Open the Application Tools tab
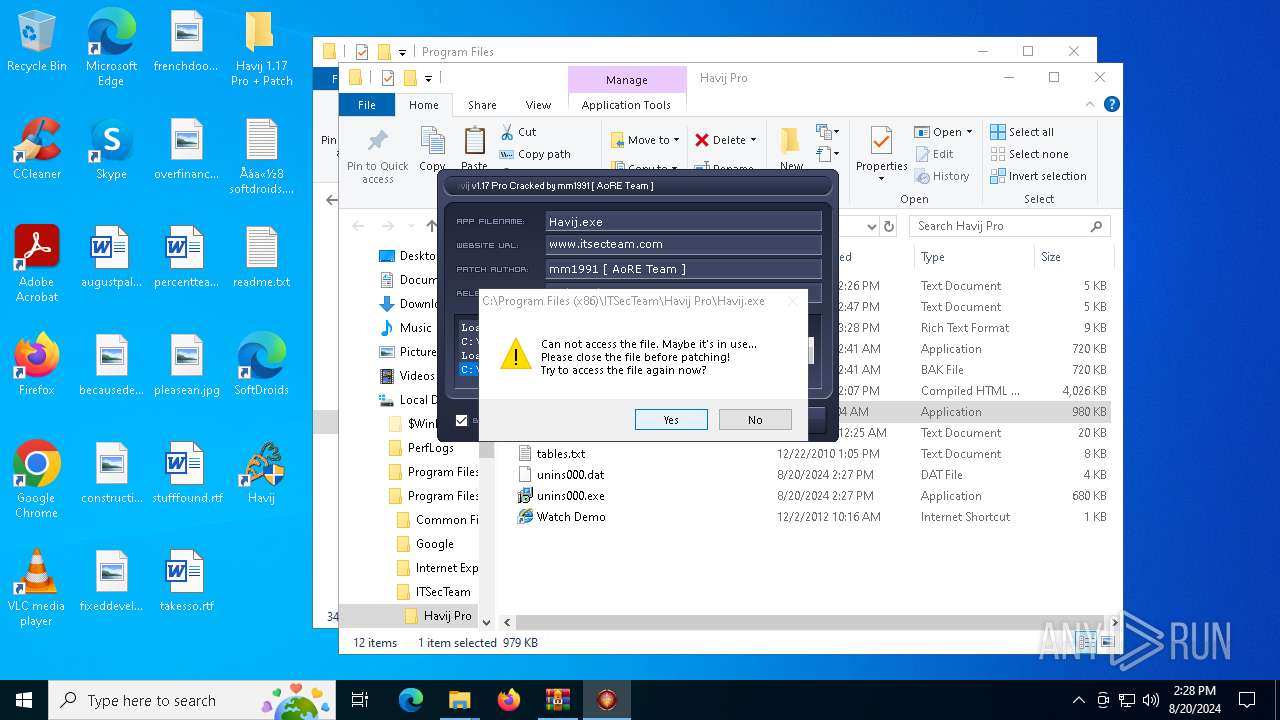1280x720 pixels. click(x=626, y=105)
